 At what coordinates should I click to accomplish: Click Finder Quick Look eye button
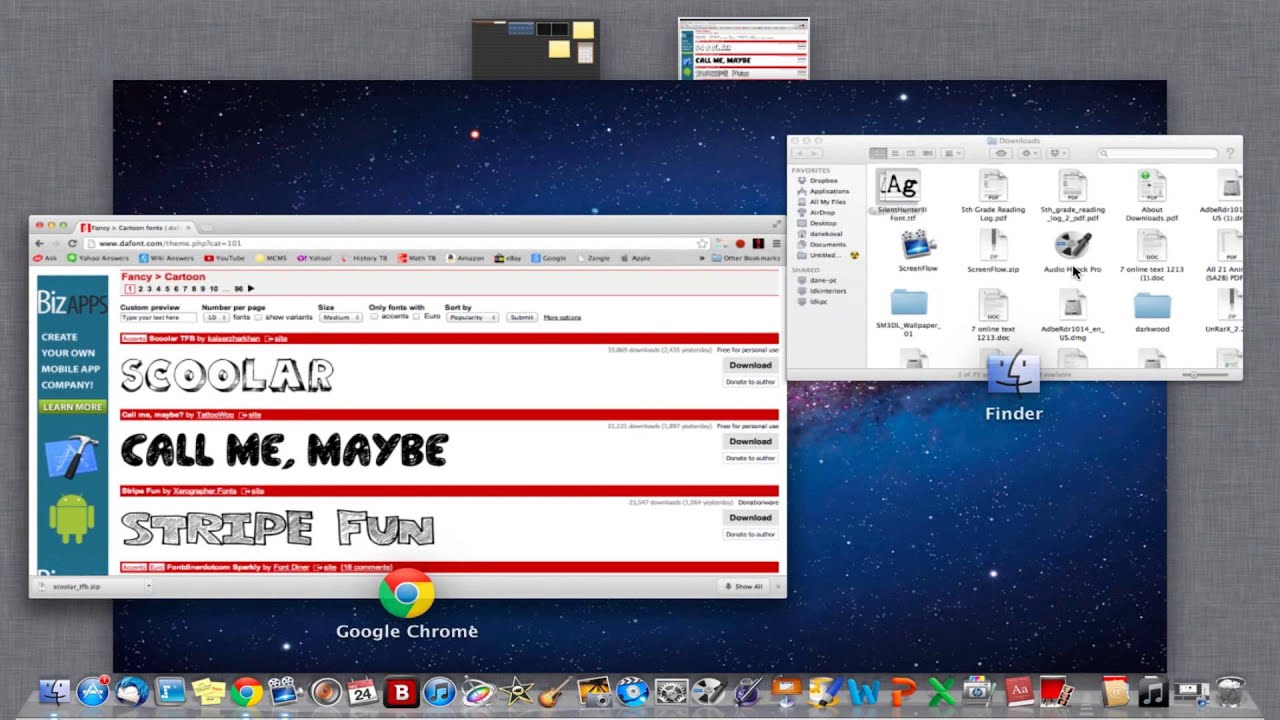pyautogui.click(x=1001, y=153)
